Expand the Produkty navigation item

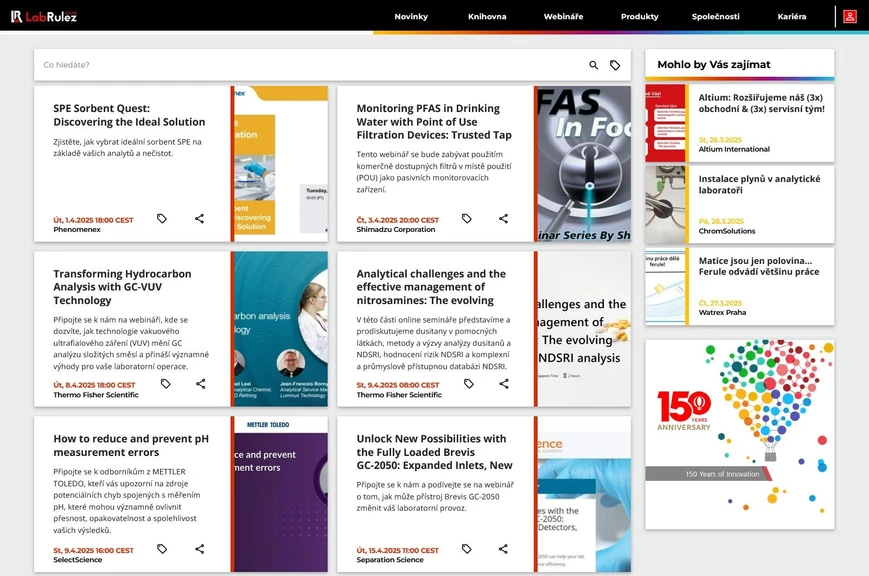[639, 16]
